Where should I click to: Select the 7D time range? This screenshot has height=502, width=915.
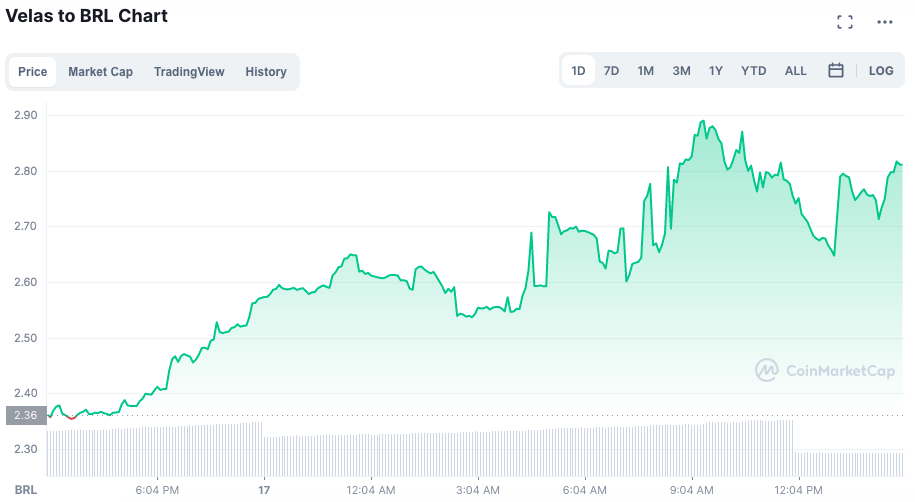point(611,71)
